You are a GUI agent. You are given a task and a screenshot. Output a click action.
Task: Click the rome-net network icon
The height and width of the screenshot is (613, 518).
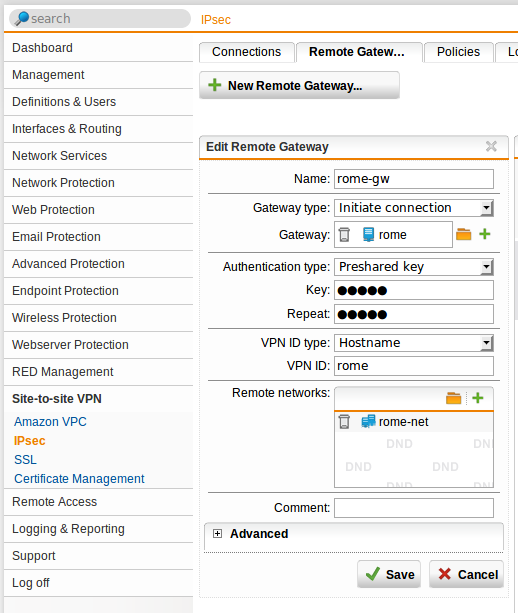(x=368, y=421)
